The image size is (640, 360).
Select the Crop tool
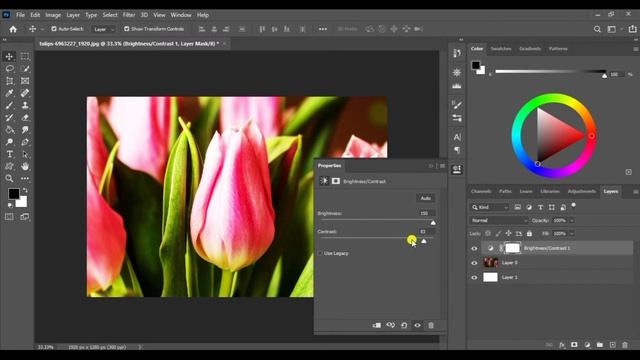pos(9,81)
